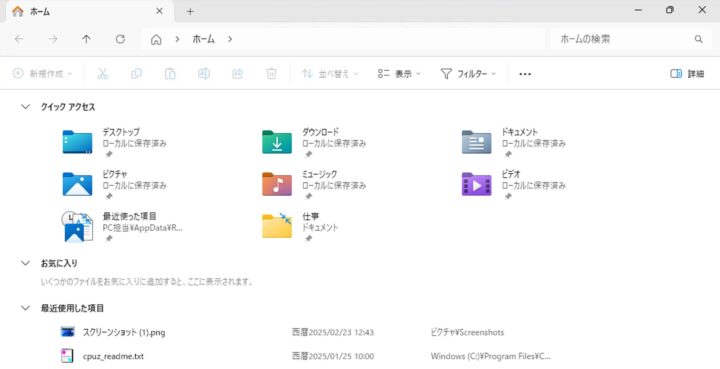This screenshot has height=369, width=720.
Task: Click date 西暦2025/02/23 12:43
Action: (333, 332)
